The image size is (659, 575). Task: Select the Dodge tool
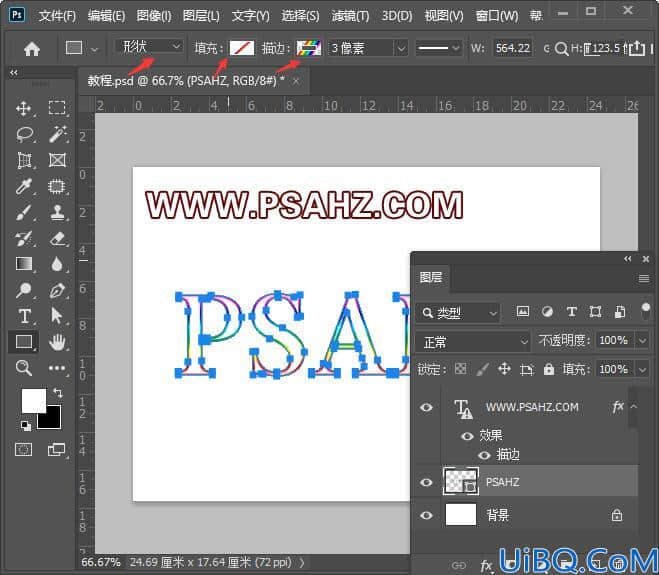pyautogui.click(x=24, y=290)
